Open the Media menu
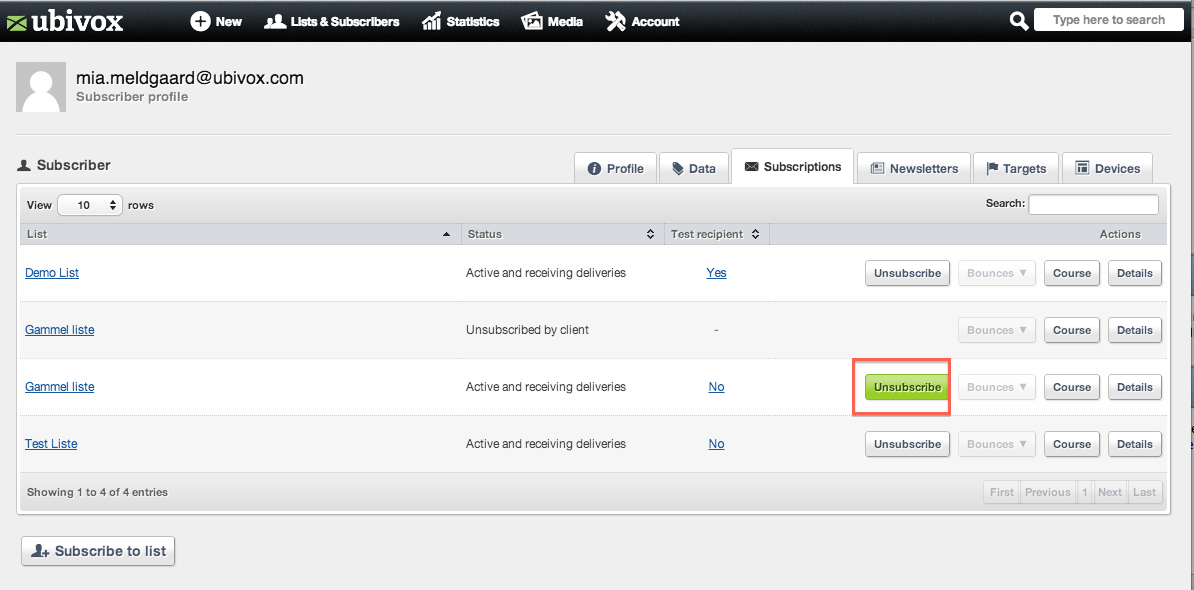1194x590 pixels. tap(552, 21)
